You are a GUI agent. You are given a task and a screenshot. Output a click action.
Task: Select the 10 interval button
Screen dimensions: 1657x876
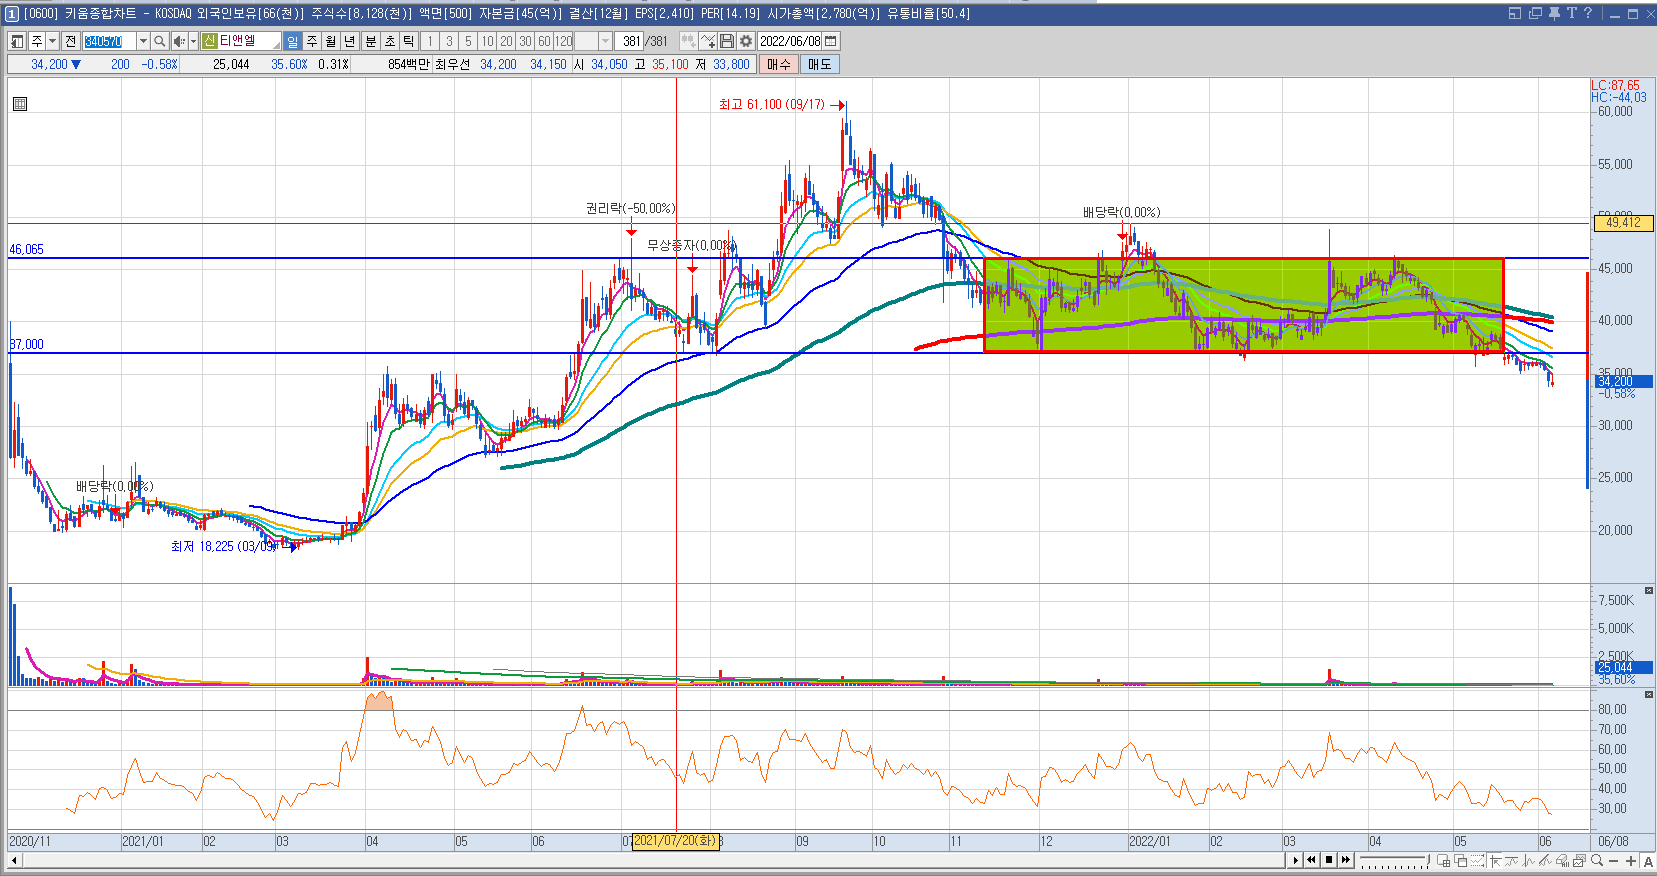487,41
